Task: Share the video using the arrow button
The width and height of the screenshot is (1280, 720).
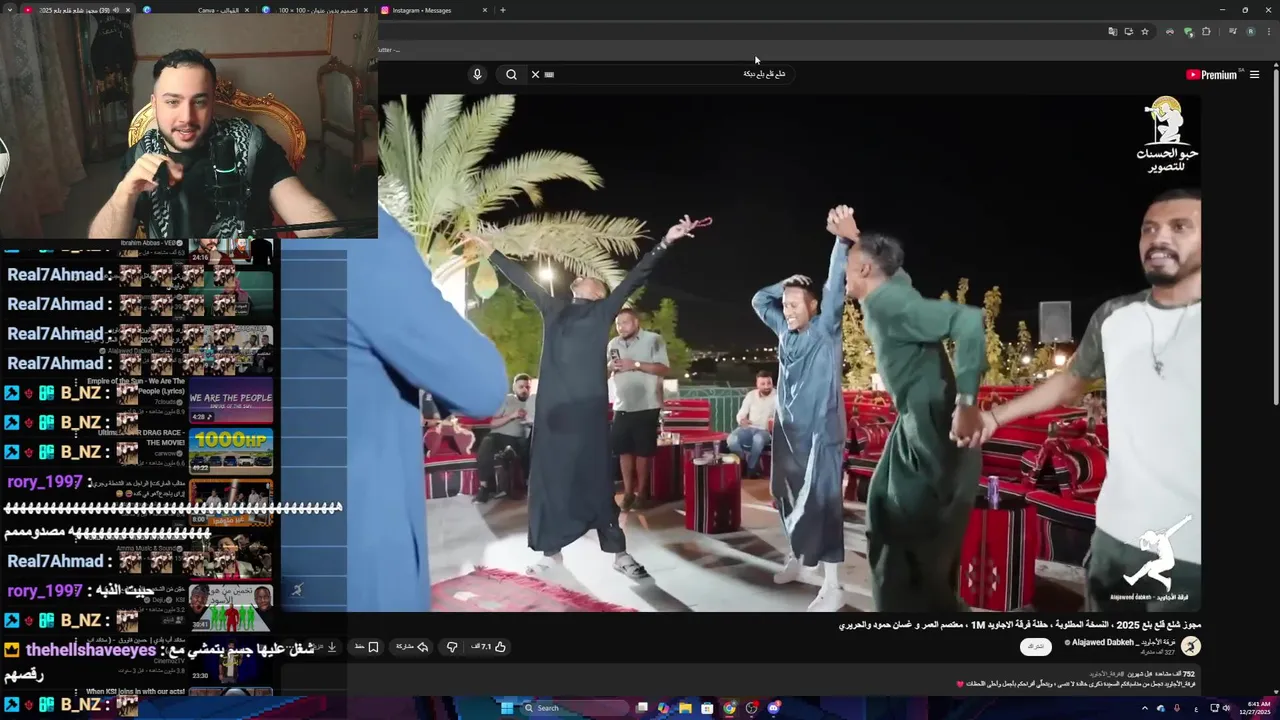Action: (x=412, y=647)
